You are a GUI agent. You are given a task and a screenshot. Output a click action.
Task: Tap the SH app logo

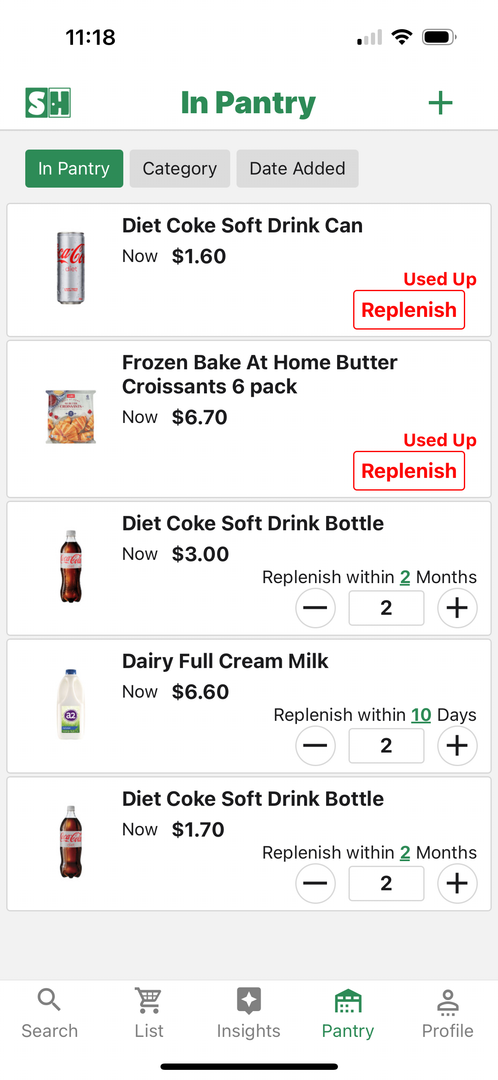48,103
